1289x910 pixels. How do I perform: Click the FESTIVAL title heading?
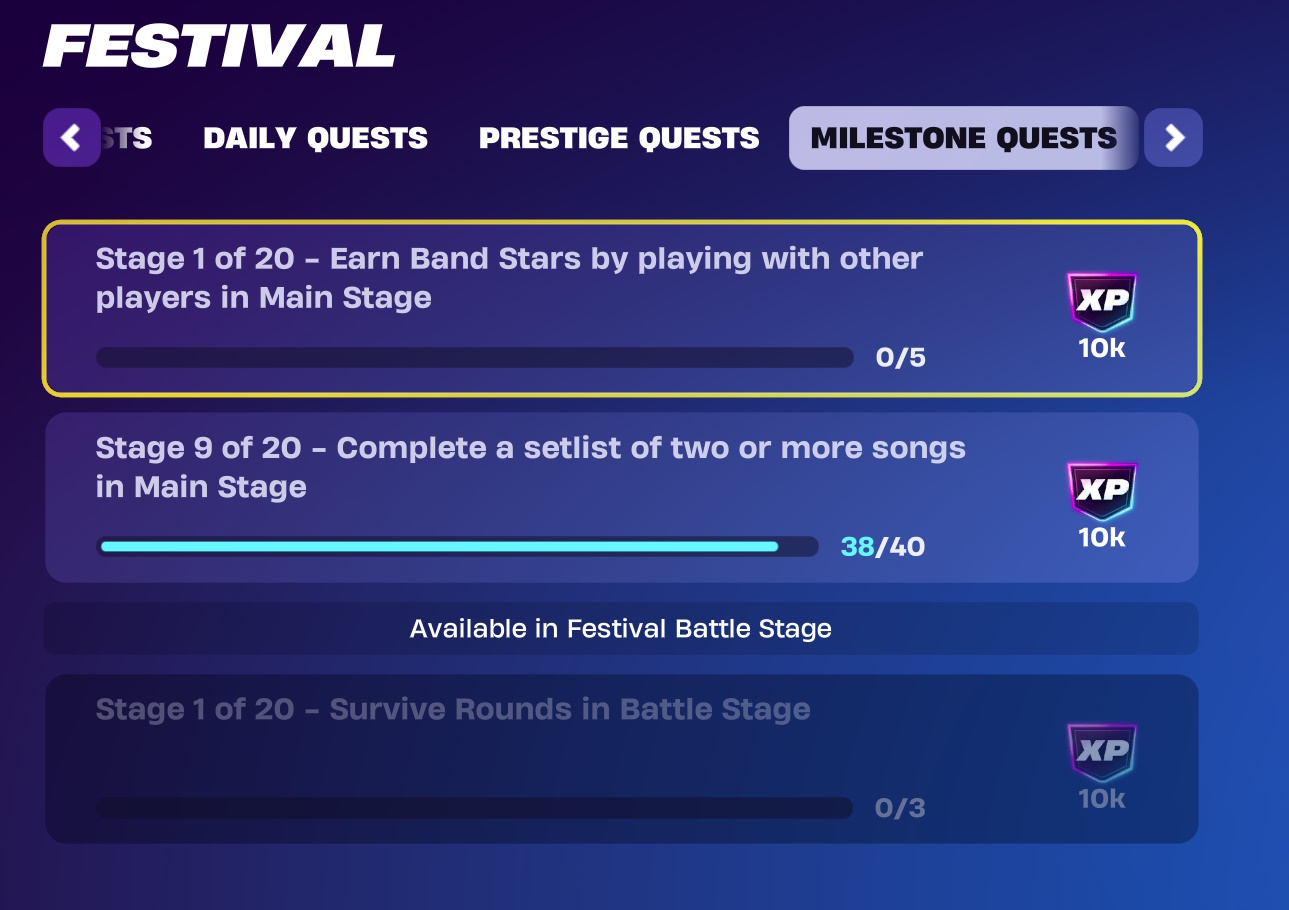(219, 46)
